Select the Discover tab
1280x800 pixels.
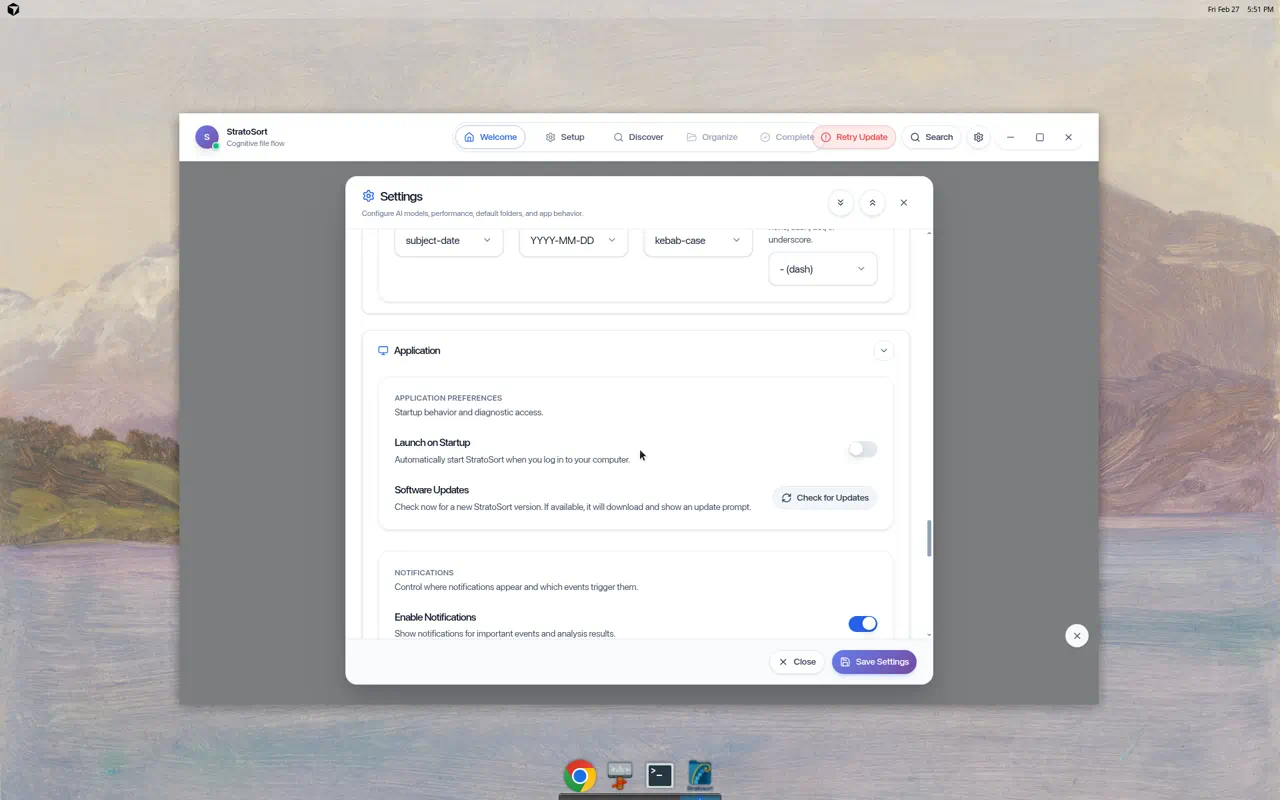click(638, 137)
